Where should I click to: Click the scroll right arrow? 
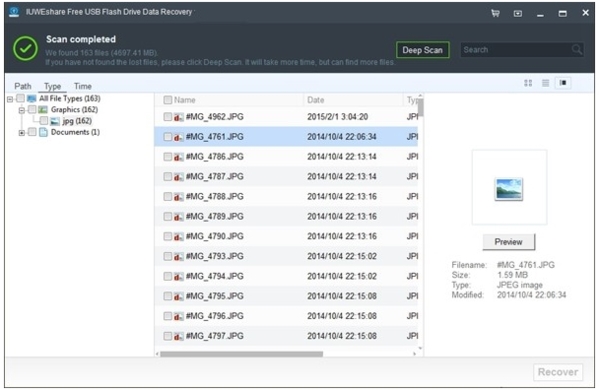coord(414,354)
